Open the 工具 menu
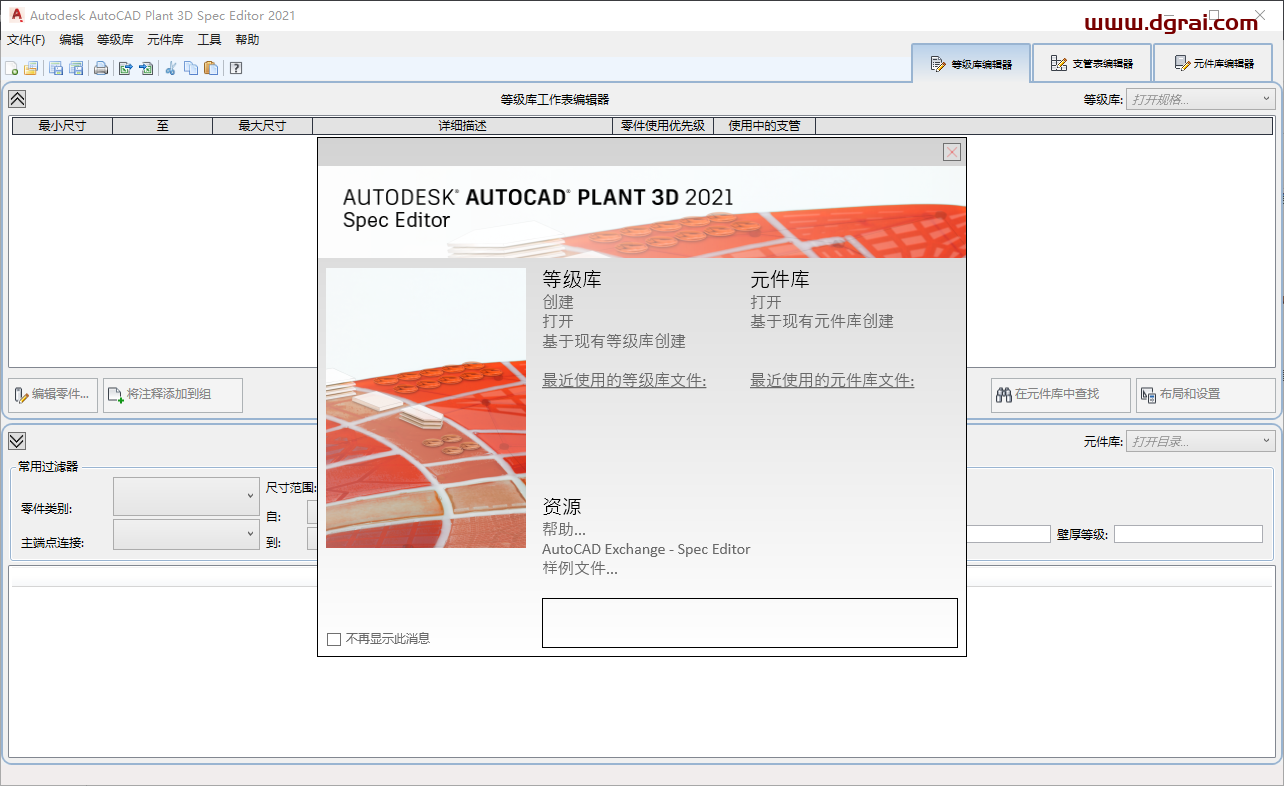 click(x=209, y=40)
